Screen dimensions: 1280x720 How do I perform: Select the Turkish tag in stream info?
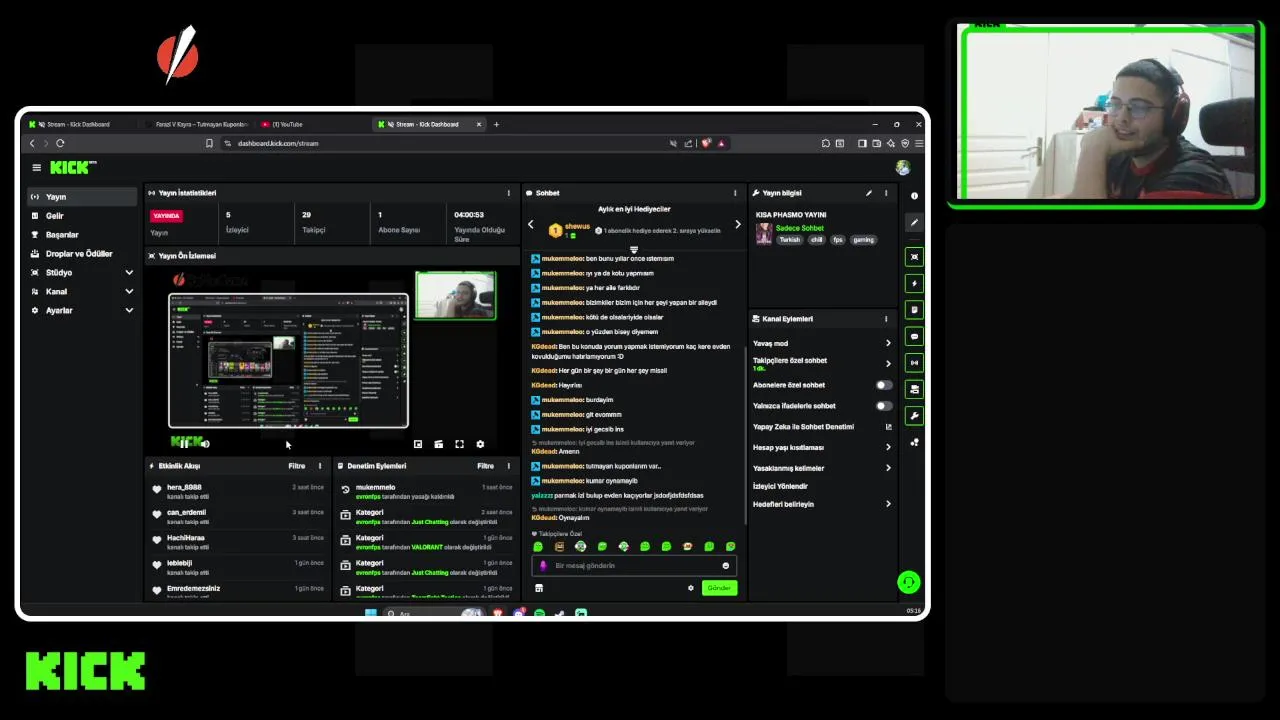coord(790,240)
